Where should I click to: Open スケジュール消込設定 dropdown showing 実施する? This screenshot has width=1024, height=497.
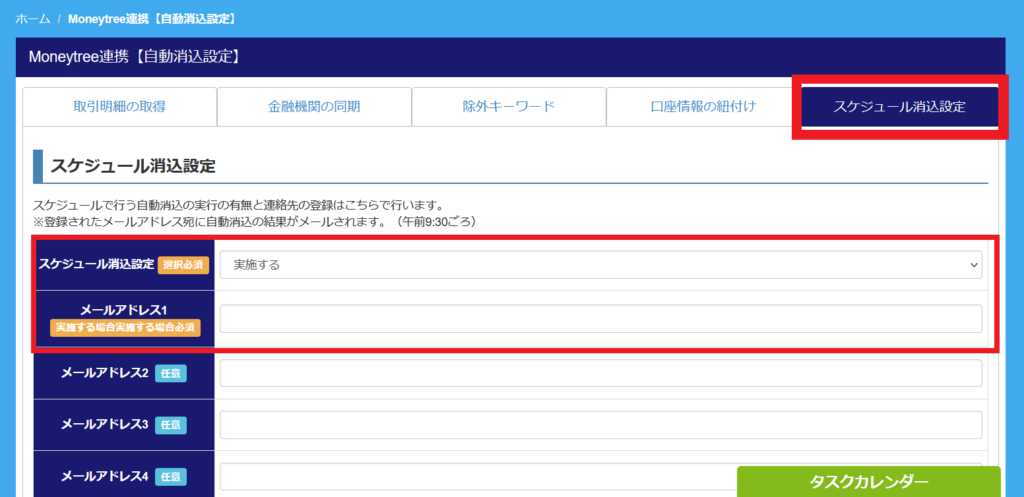pos(601,265)
